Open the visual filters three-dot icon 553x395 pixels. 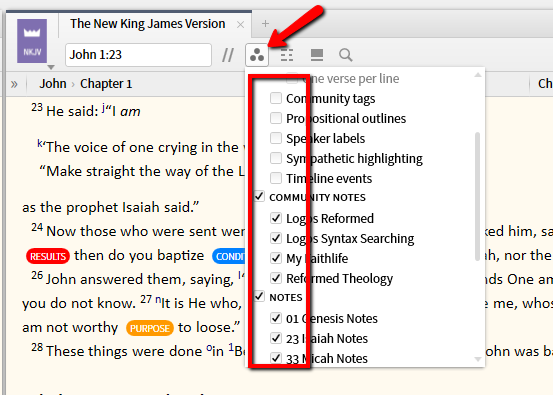click(257, 55)
